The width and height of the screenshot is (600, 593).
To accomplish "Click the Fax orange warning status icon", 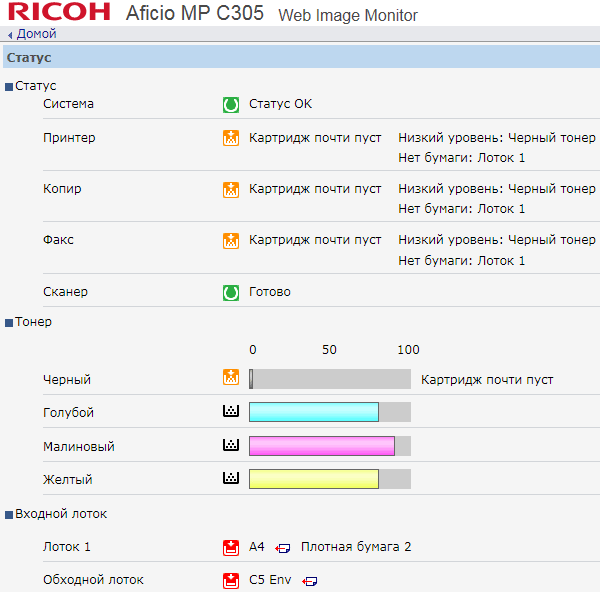I will (x=231, y=240).
